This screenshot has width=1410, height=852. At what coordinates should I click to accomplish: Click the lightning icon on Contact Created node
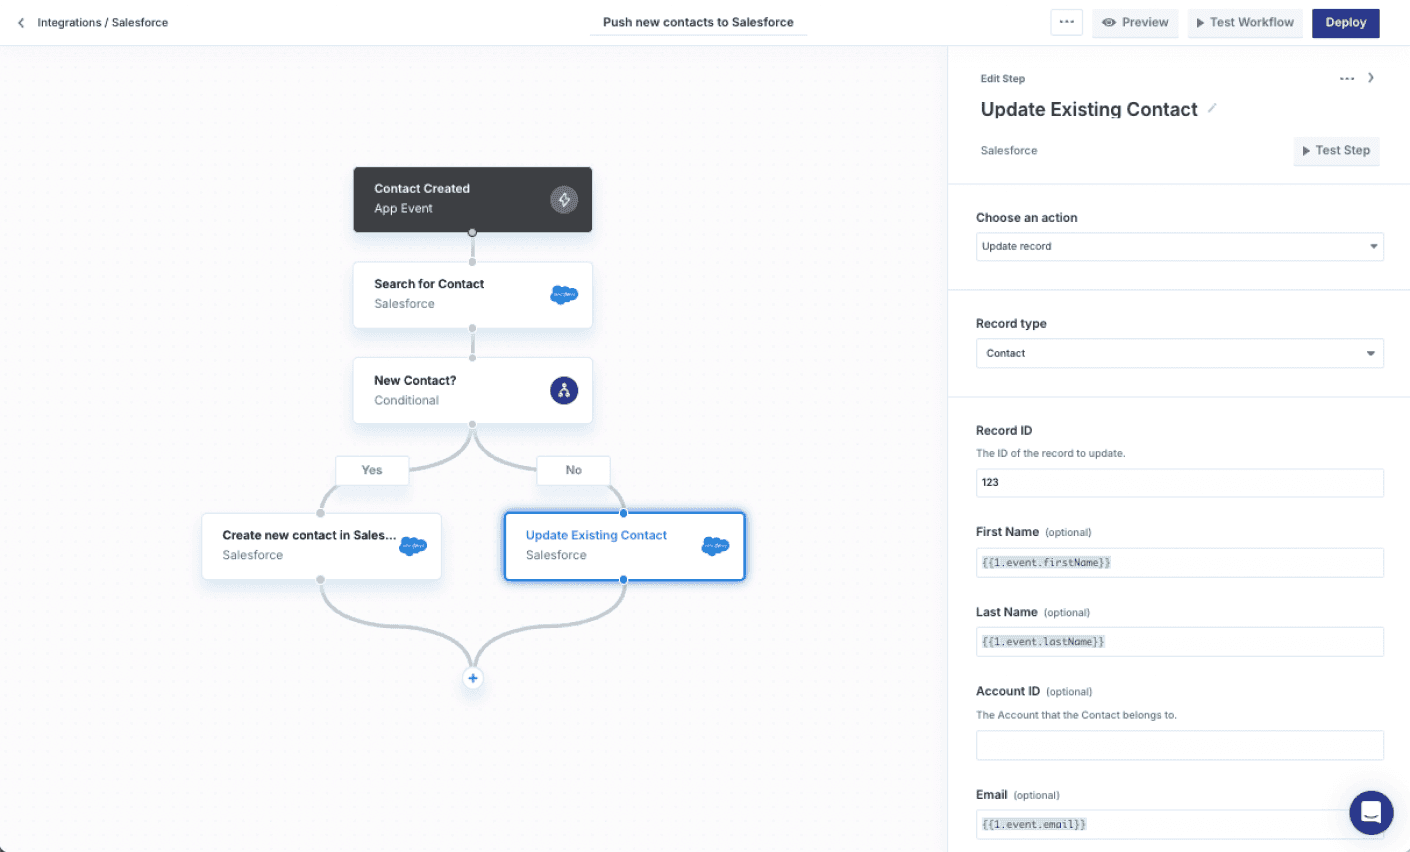tap(564, 199)
